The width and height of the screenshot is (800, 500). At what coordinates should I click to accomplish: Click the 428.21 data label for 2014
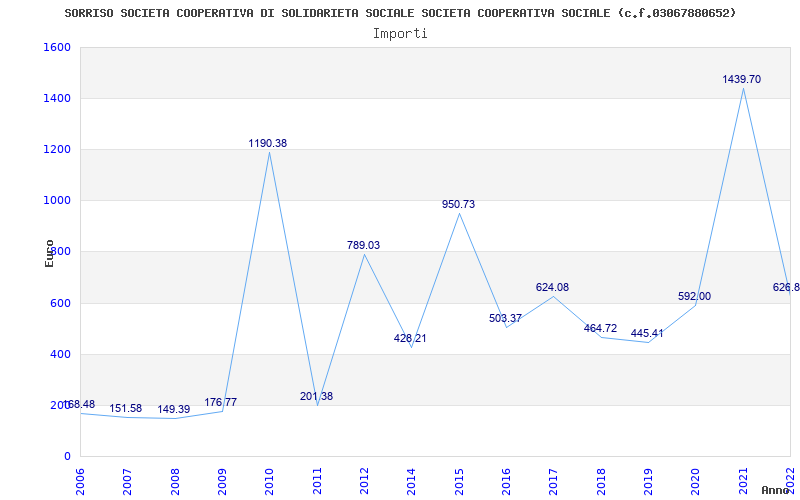pos(410,338)
